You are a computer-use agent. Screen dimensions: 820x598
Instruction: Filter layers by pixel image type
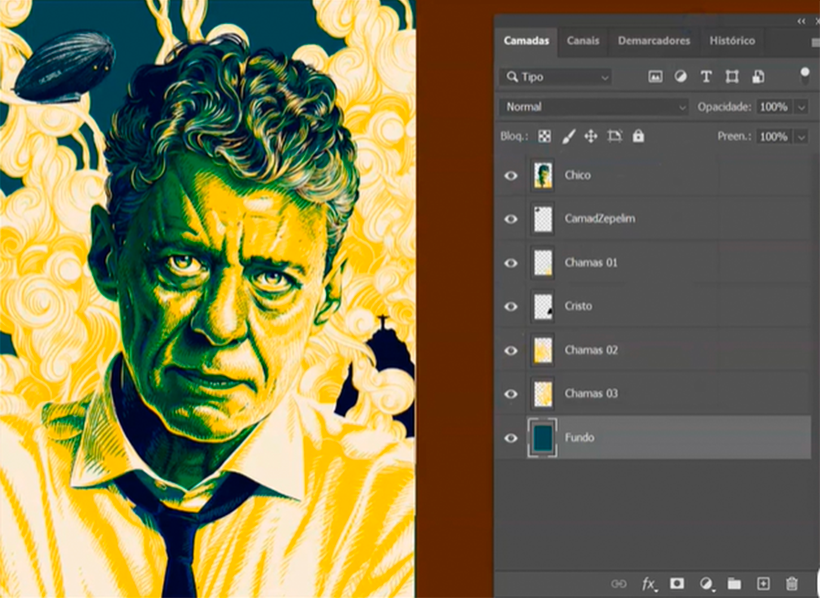(x=655, y=77)
